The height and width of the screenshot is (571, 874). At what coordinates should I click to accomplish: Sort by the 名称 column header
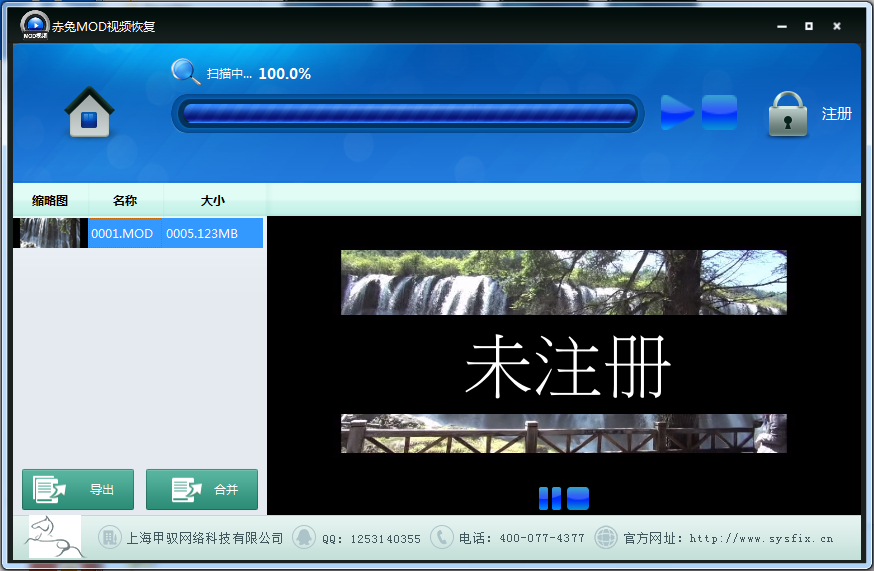pyautogui.click(x=125, y=200)
